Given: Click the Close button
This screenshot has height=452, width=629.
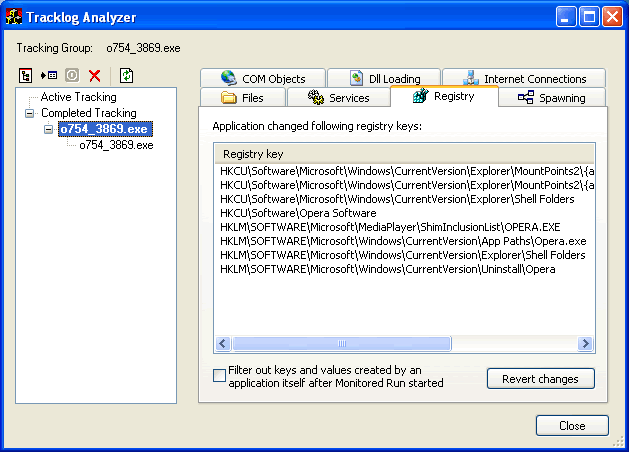Looking at the screenshot, I should [x=572, y=426].
